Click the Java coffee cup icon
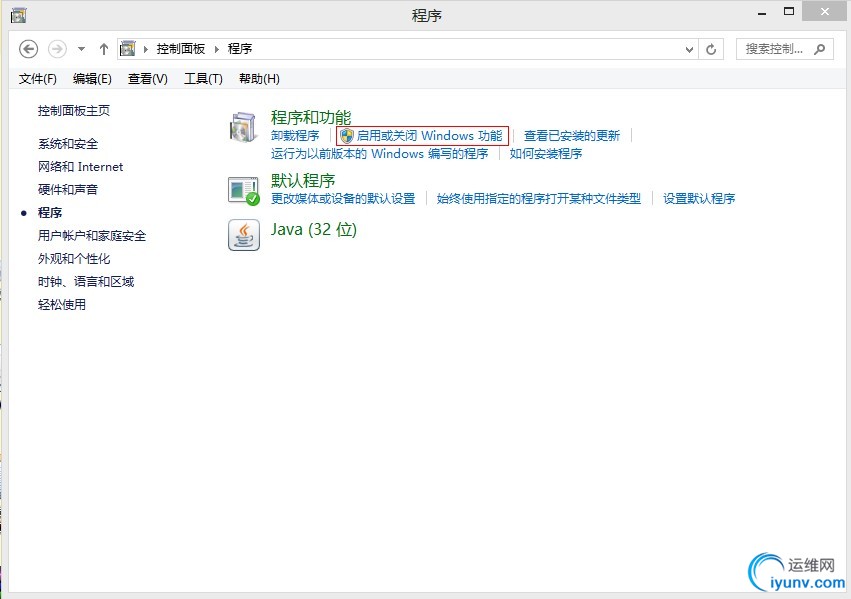851x599 pixels. [x=244, y=235]
